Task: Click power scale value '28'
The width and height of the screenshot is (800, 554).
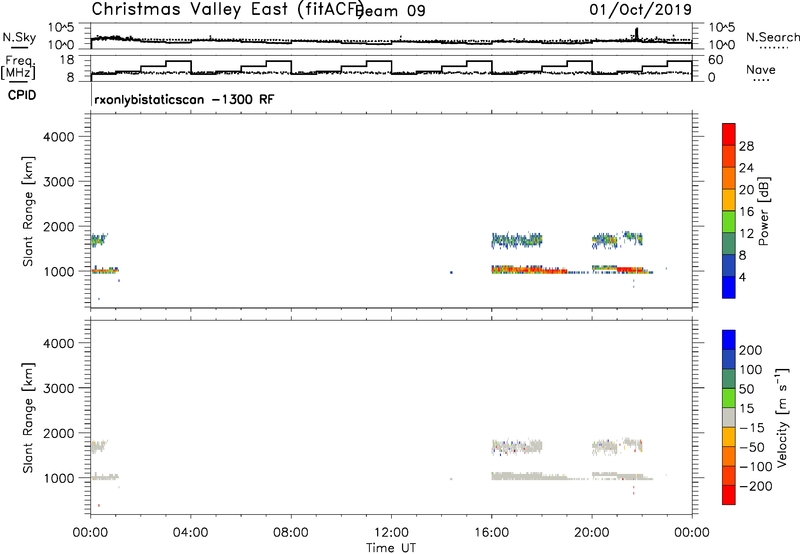Action: click(x=746, y=146)
